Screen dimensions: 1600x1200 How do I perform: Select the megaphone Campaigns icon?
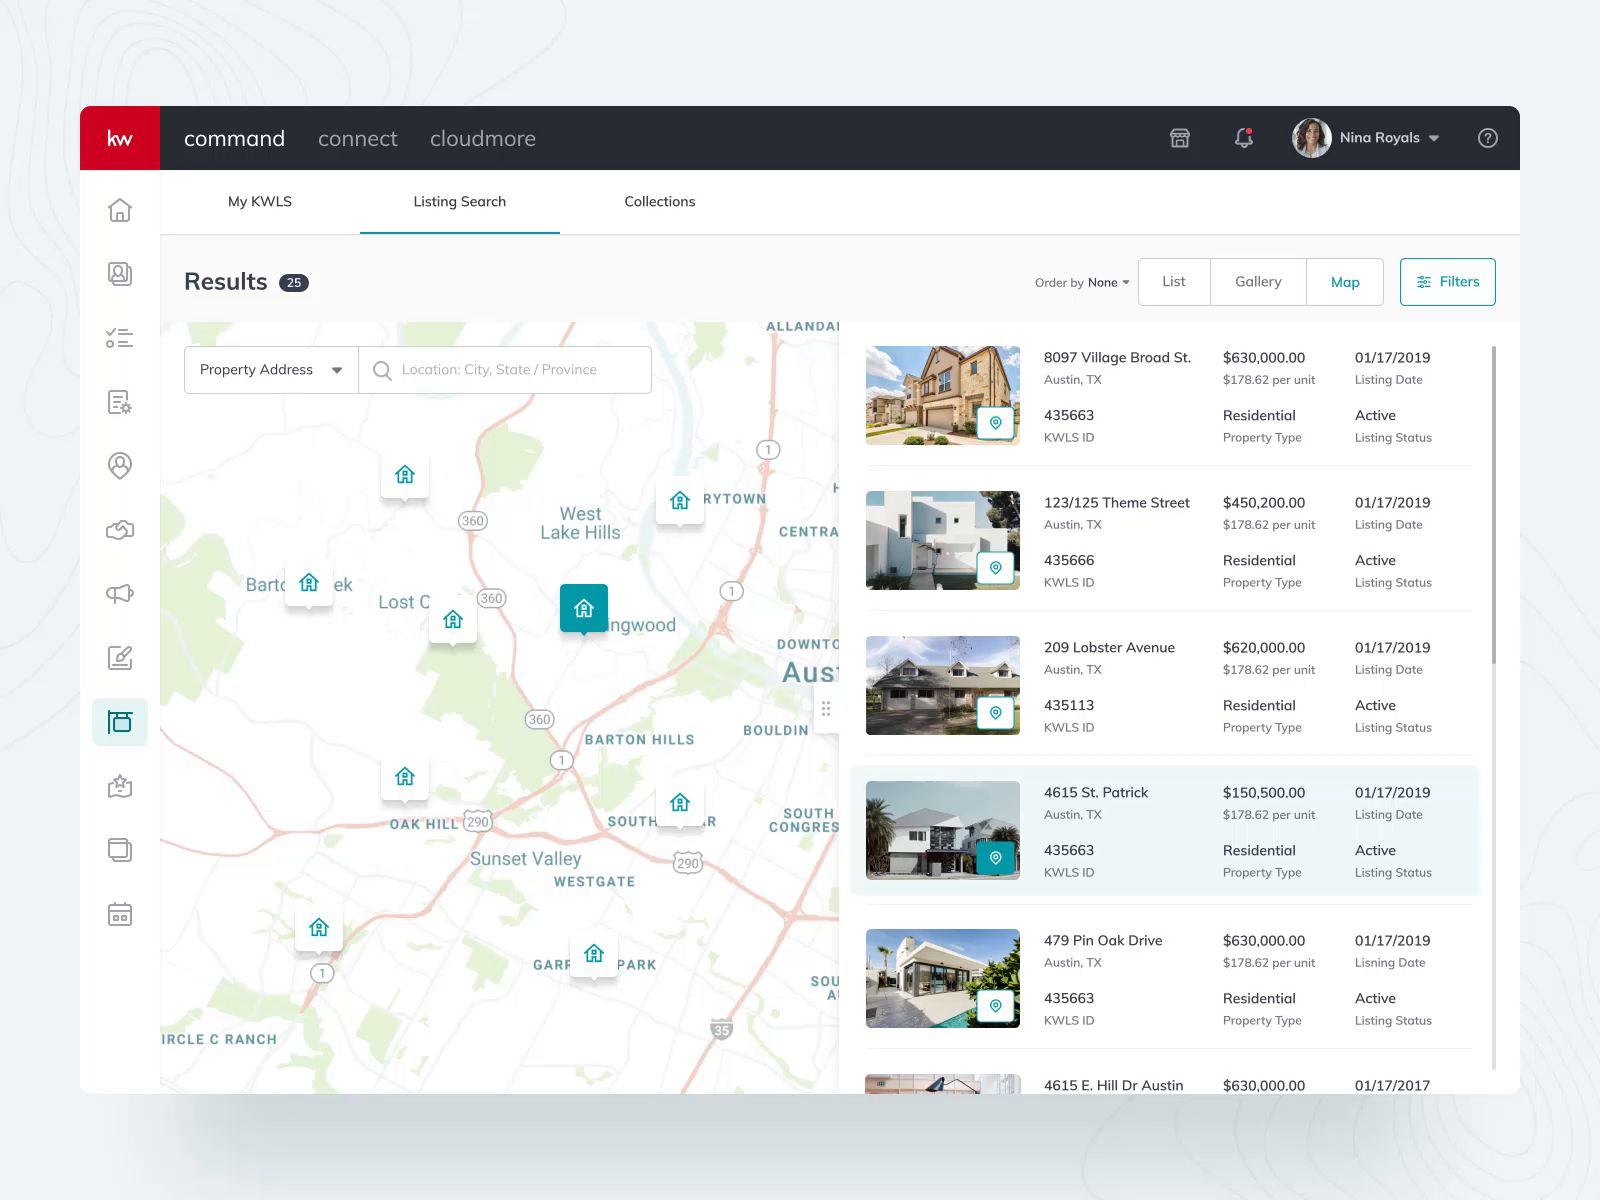coord(120,594)
